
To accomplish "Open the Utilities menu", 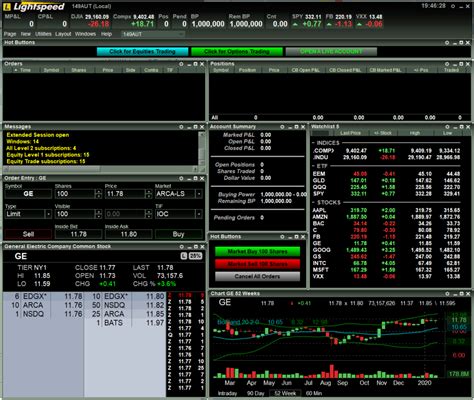I will click(x=43, y=34).
